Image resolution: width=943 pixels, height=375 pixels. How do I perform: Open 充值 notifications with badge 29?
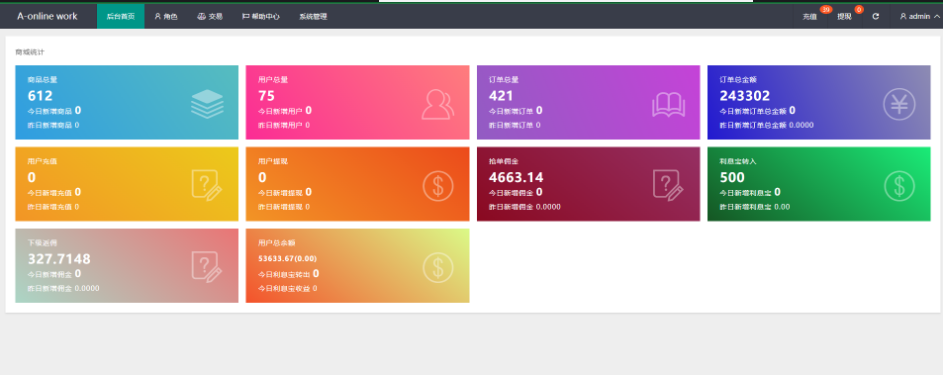click(810, 16)
